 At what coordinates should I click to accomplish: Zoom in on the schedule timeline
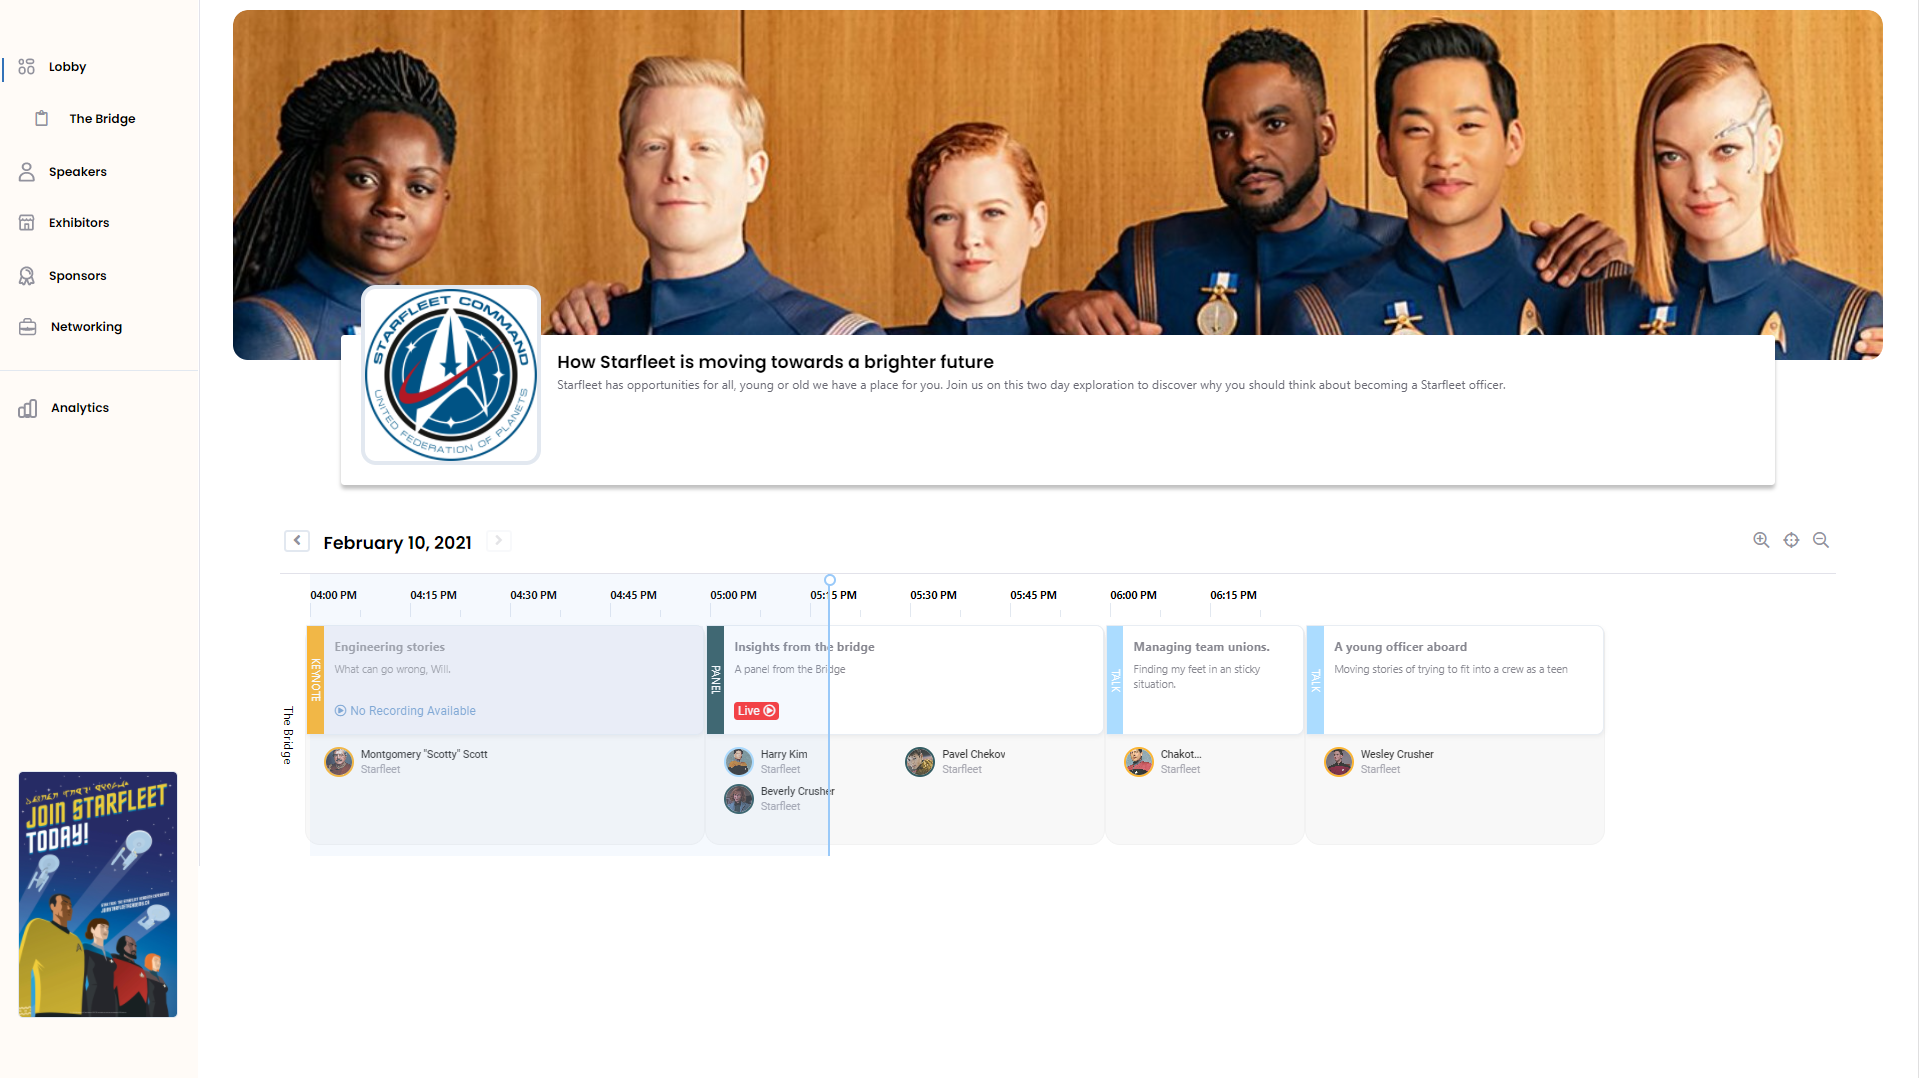coord(1761,540)
